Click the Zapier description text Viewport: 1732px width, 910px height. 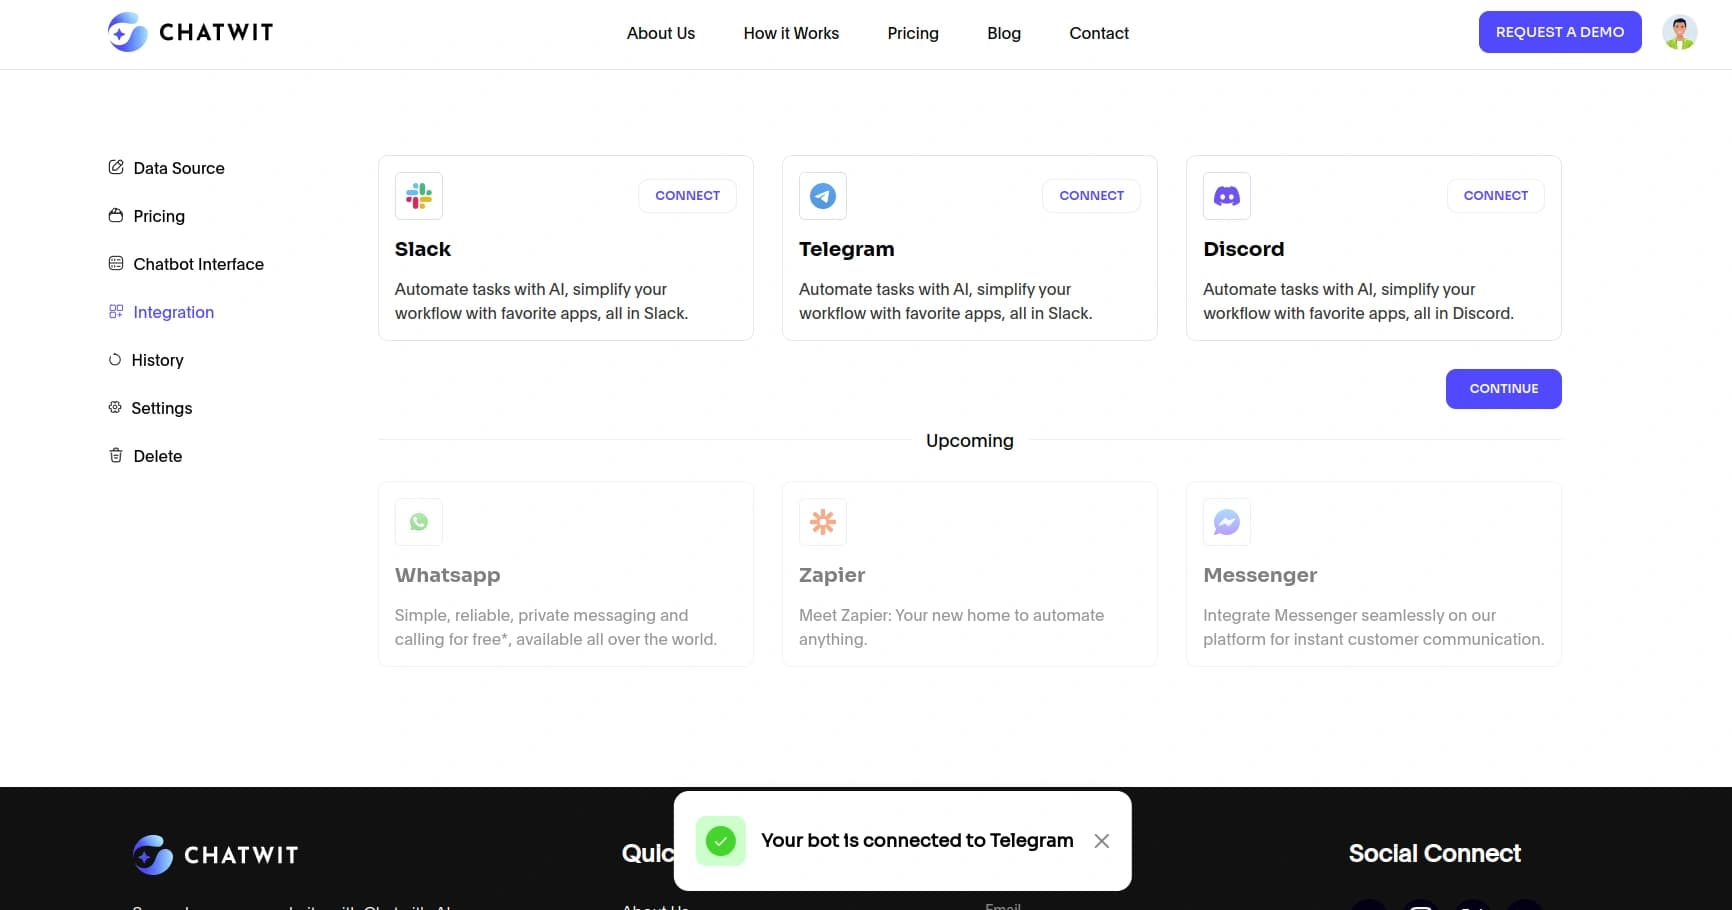point(951,627)
